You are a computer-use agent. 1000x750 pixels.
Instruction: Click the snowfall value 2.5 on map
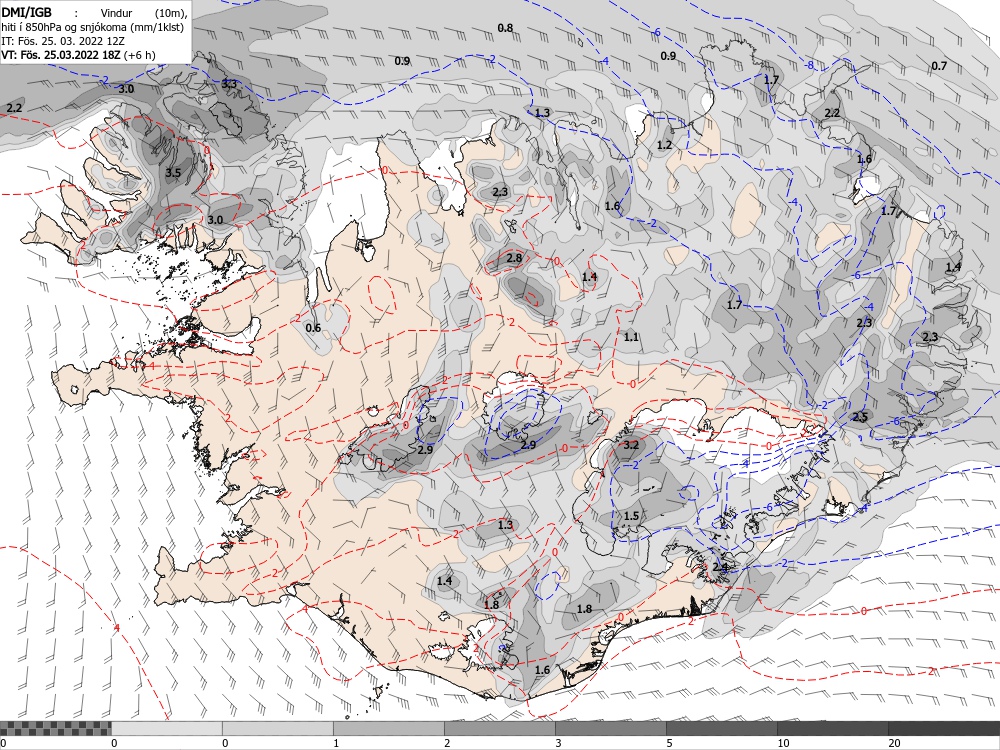tap(860, 417)
